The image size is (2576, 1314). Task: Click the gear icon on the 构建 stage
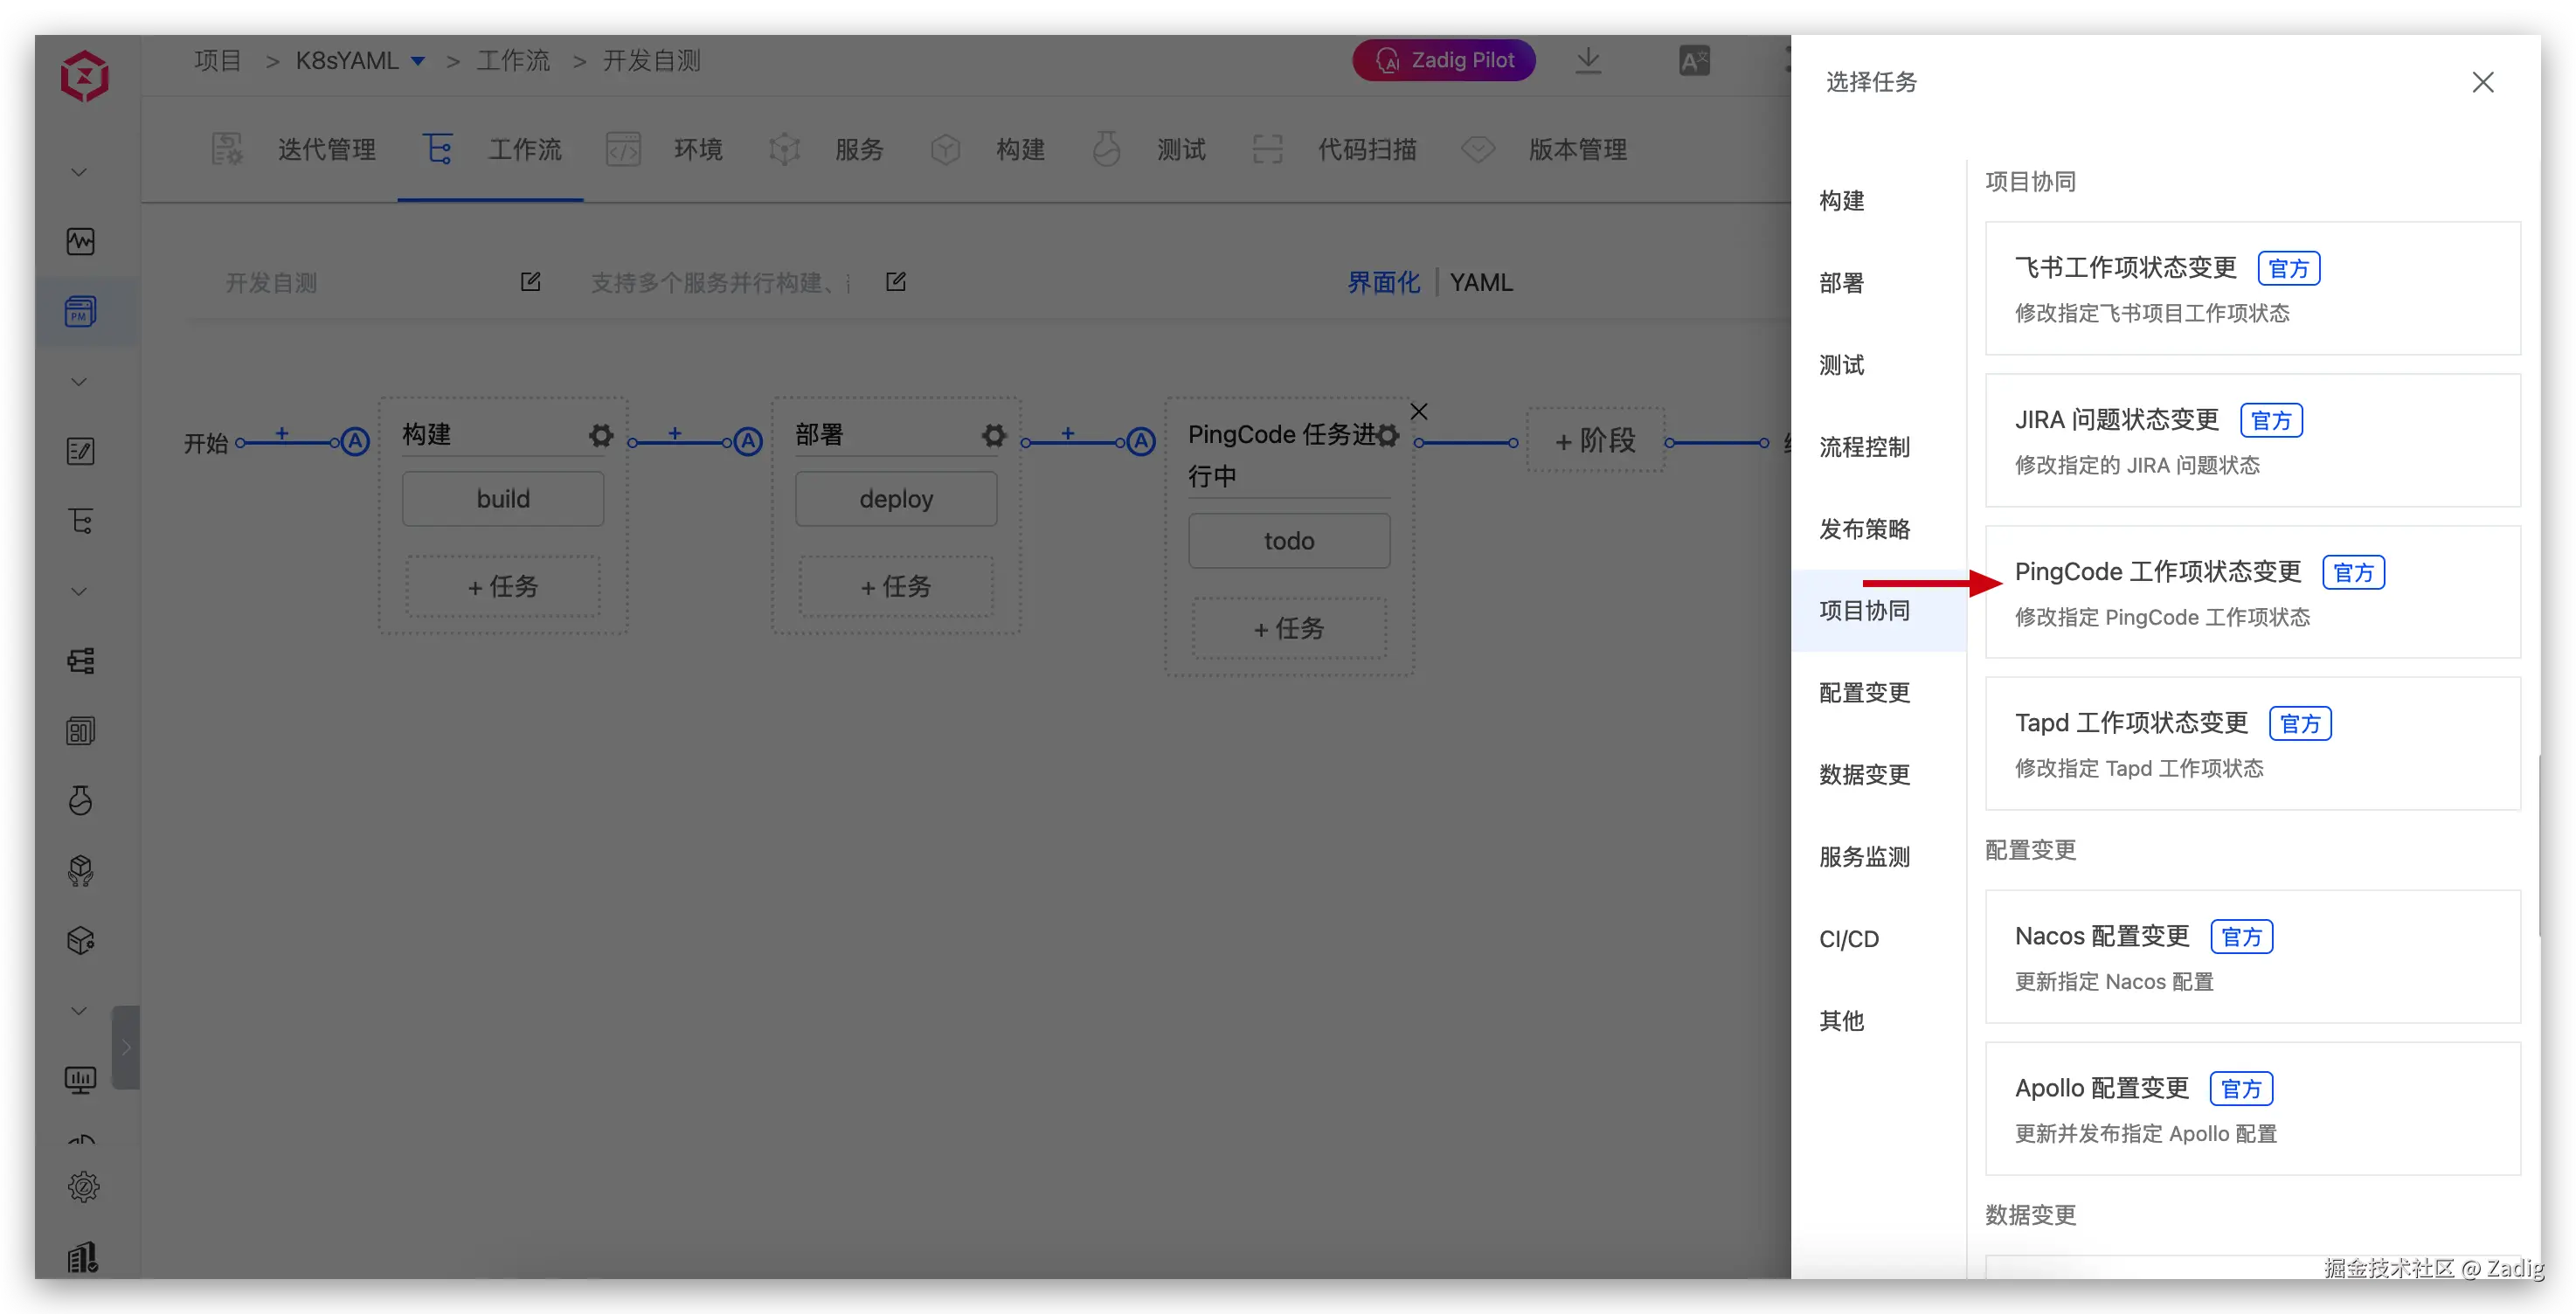click(600, 435)
